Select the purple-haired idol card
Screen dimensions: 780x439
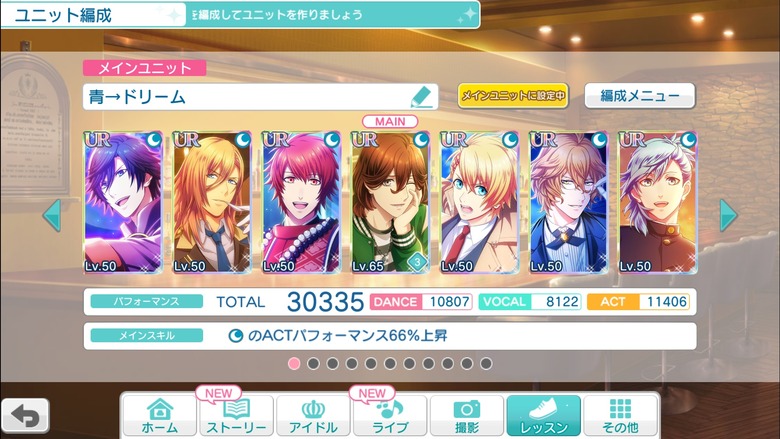pyautogui.click(x=123, y=202)
